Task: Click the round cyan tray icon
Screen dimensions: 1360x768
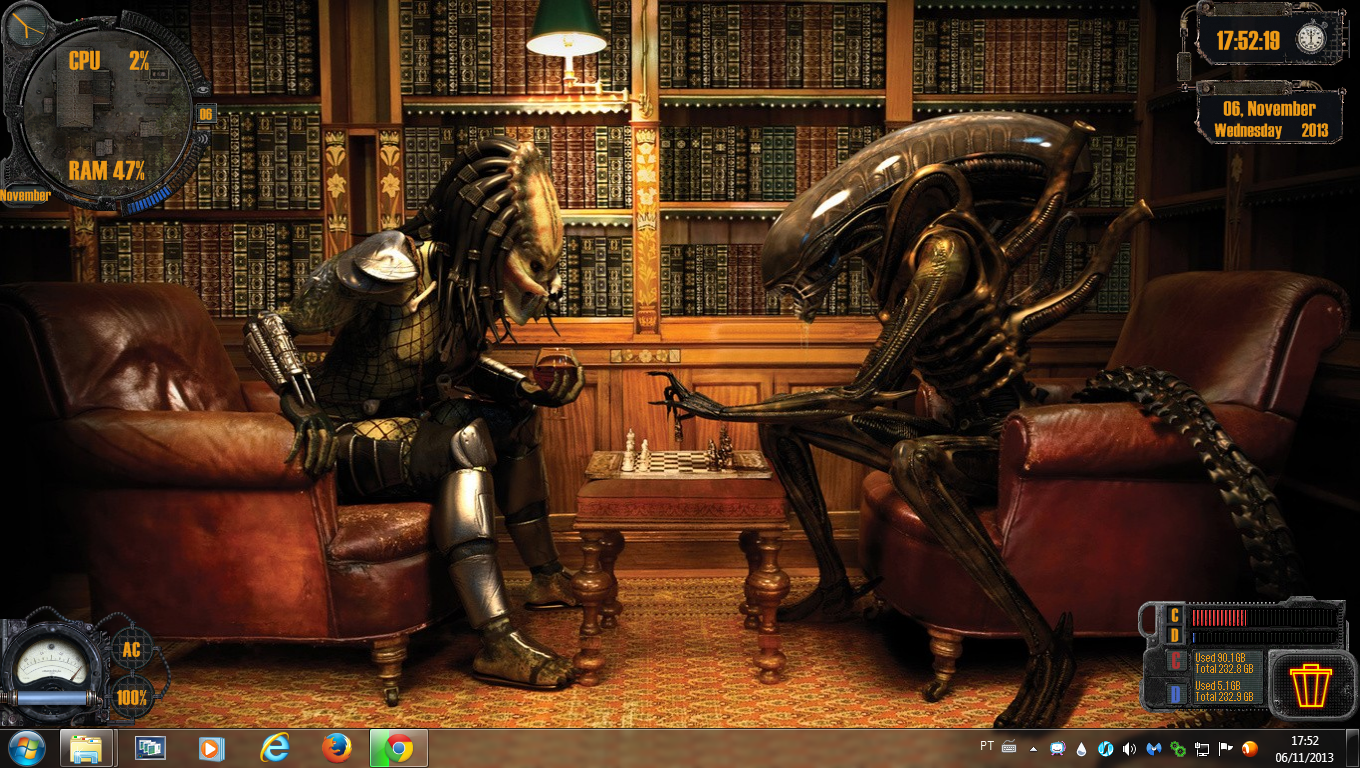Action: coord(1106,748)
